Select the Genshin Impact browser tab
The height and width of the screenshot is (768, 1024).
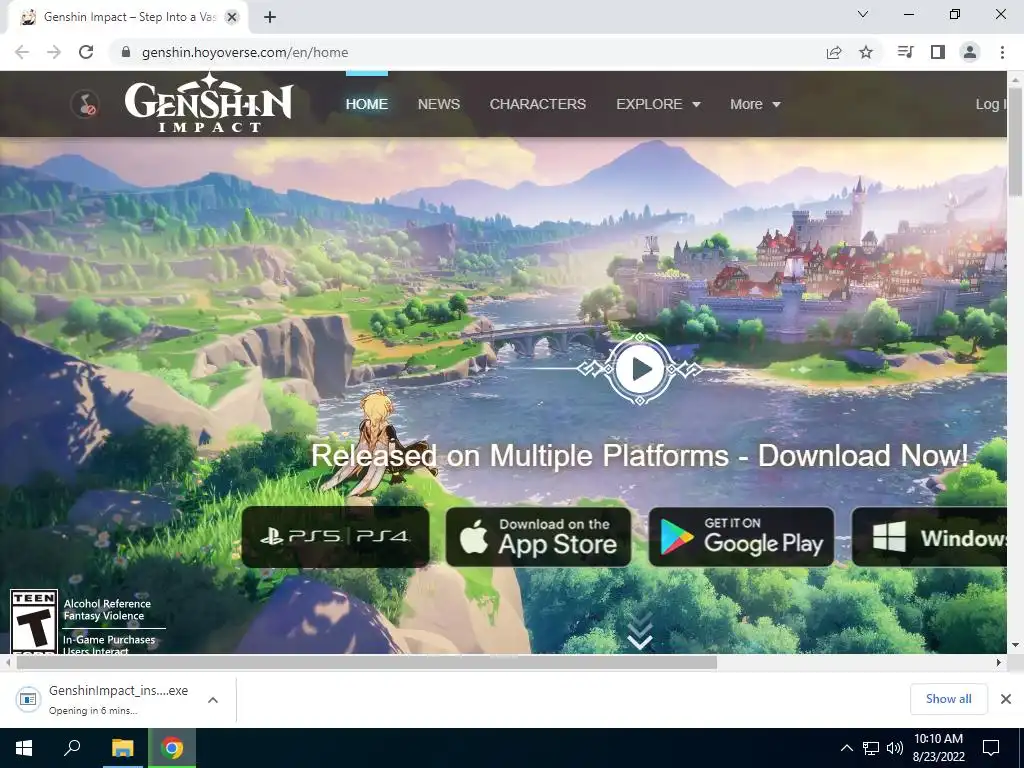129,18
